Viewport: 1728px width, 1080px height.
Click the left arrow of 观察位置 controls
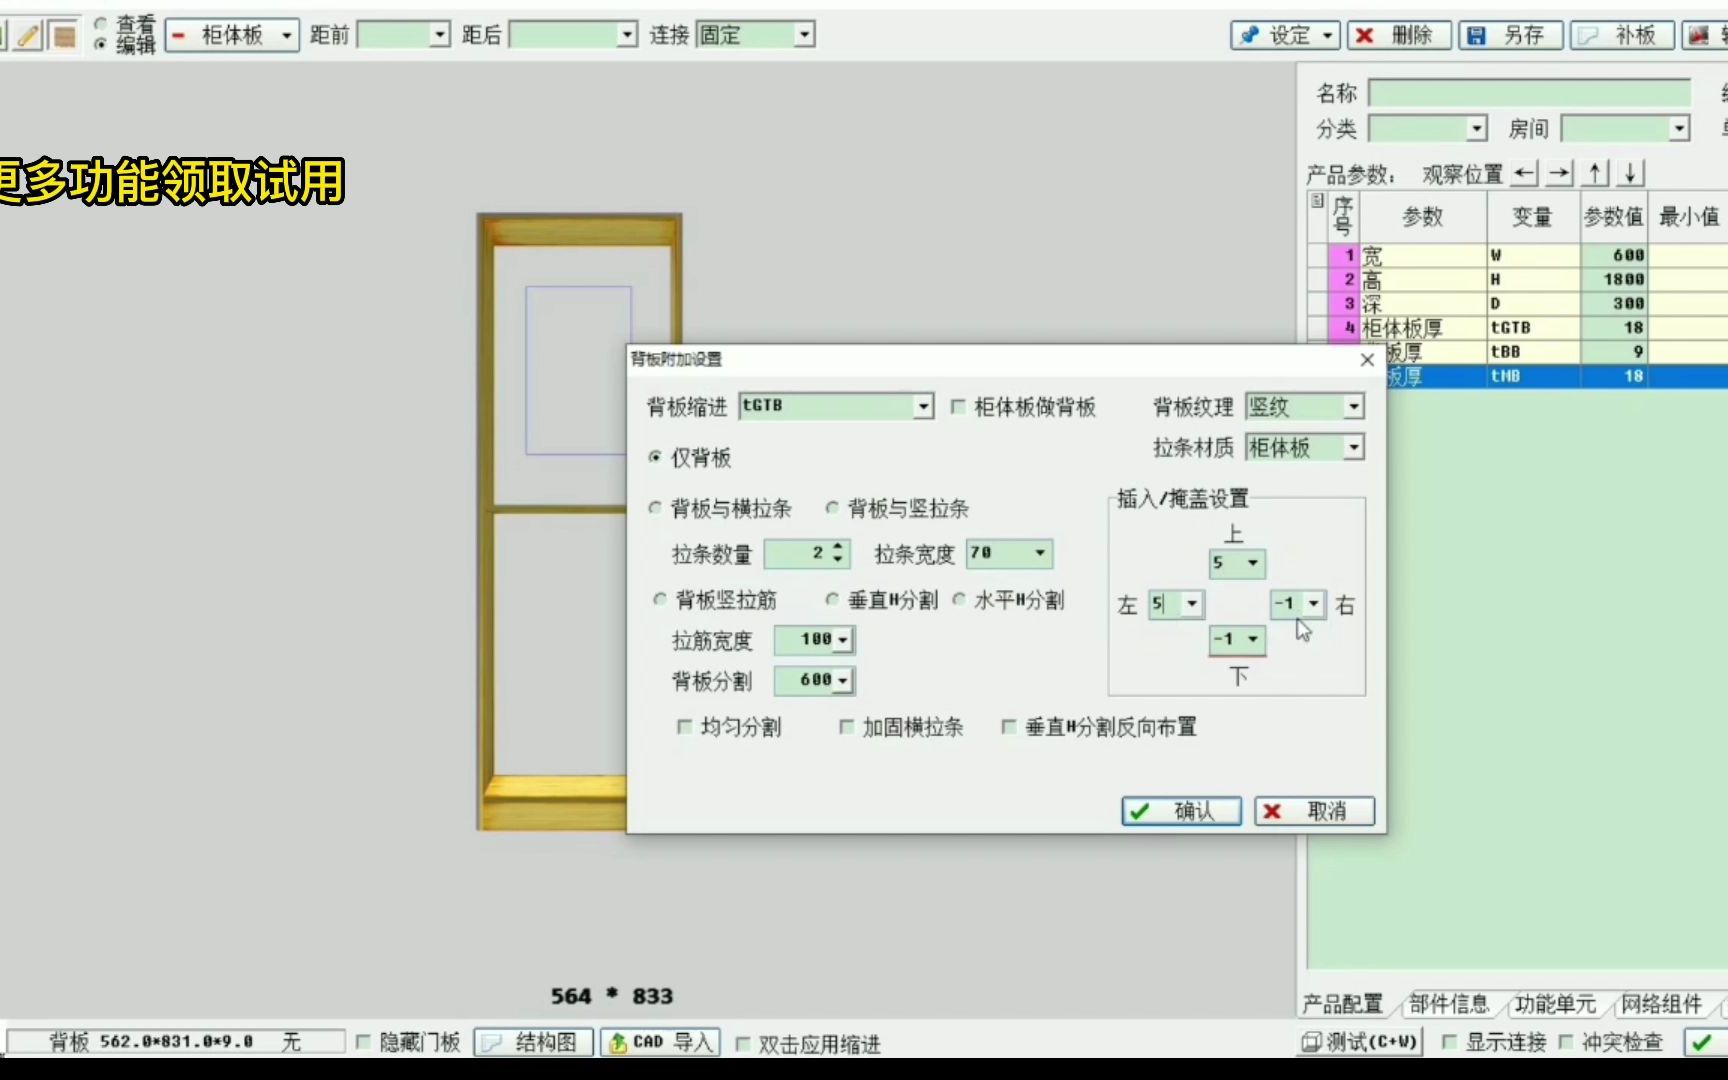tap(1524, 172)
